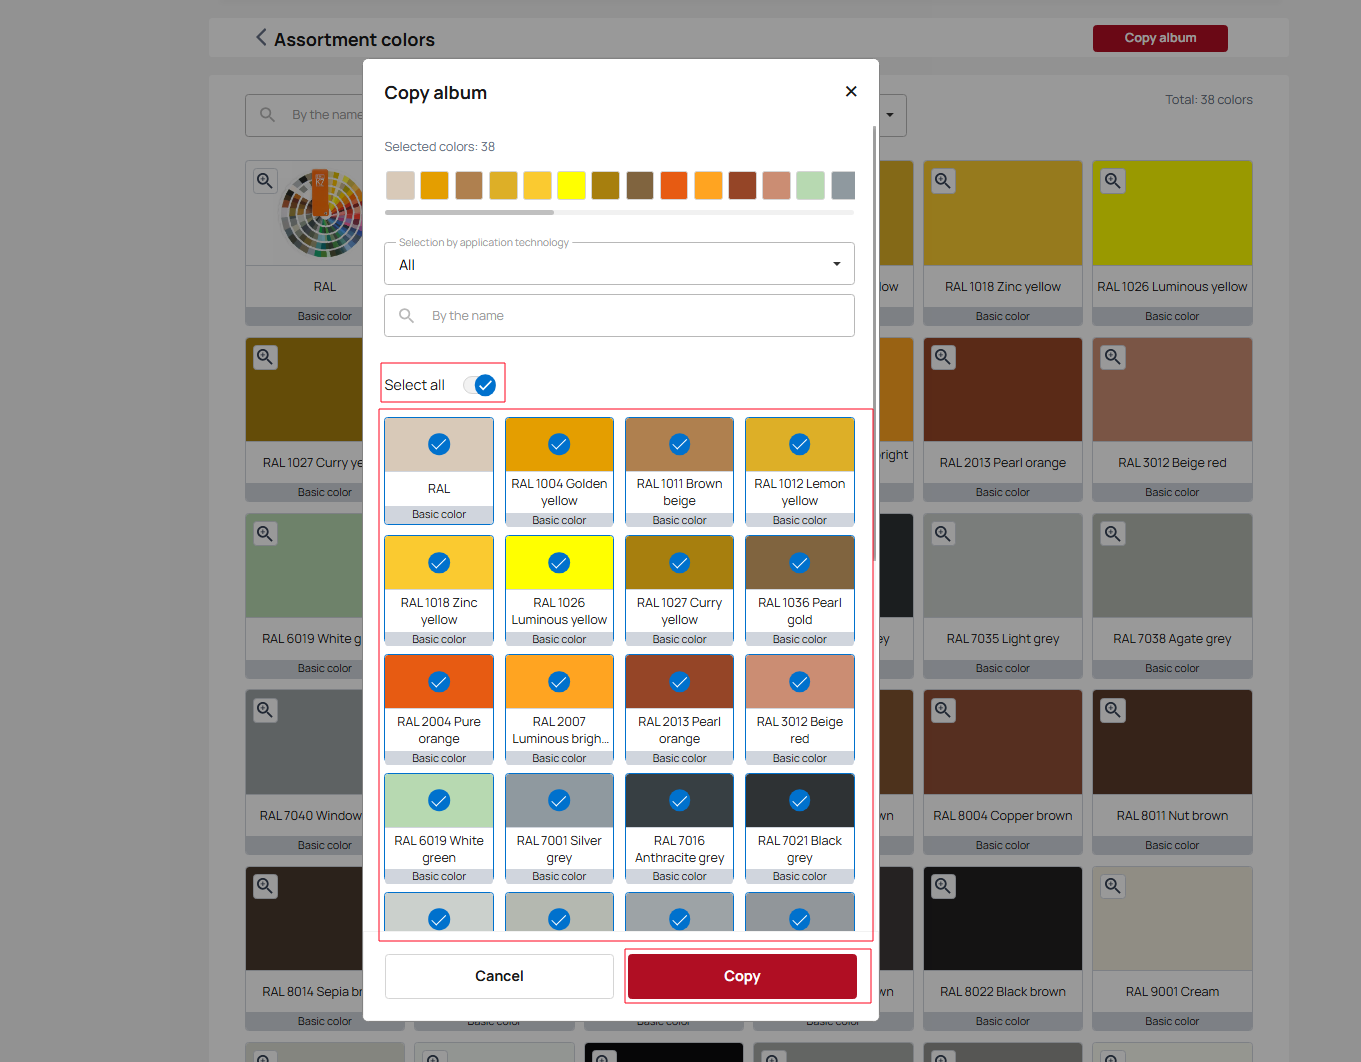Click Cancel in the Copy album dialog
1361x1062 pixels.
pyautogui.click(x=499, y=976)
